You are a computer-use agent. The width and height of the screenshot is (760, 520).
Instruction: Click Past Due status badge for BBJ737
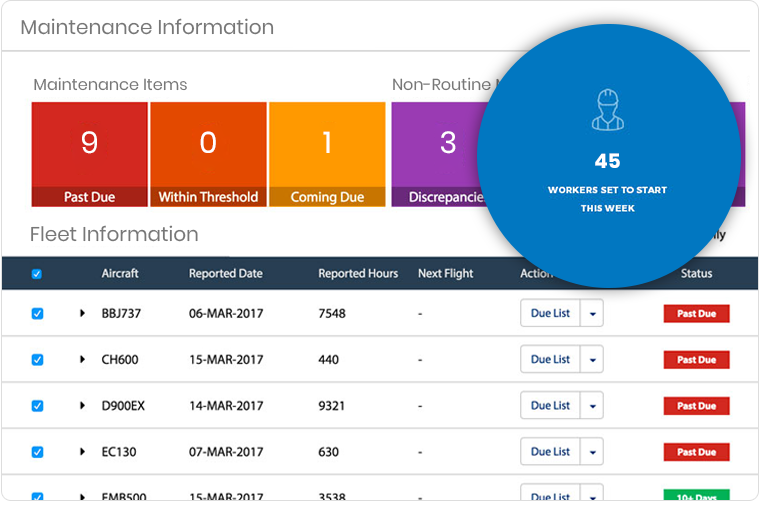point(697,314)
